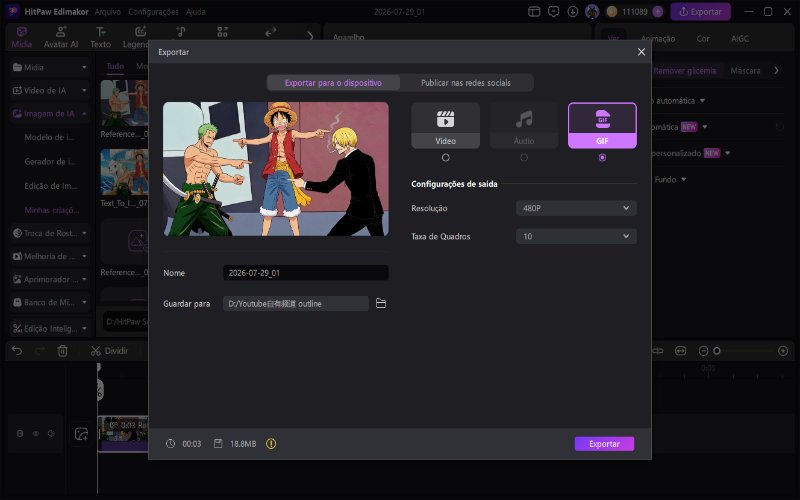Open the Ajuda menu
Viewport: 800px width, 500px height.
[x=196, y=12]
